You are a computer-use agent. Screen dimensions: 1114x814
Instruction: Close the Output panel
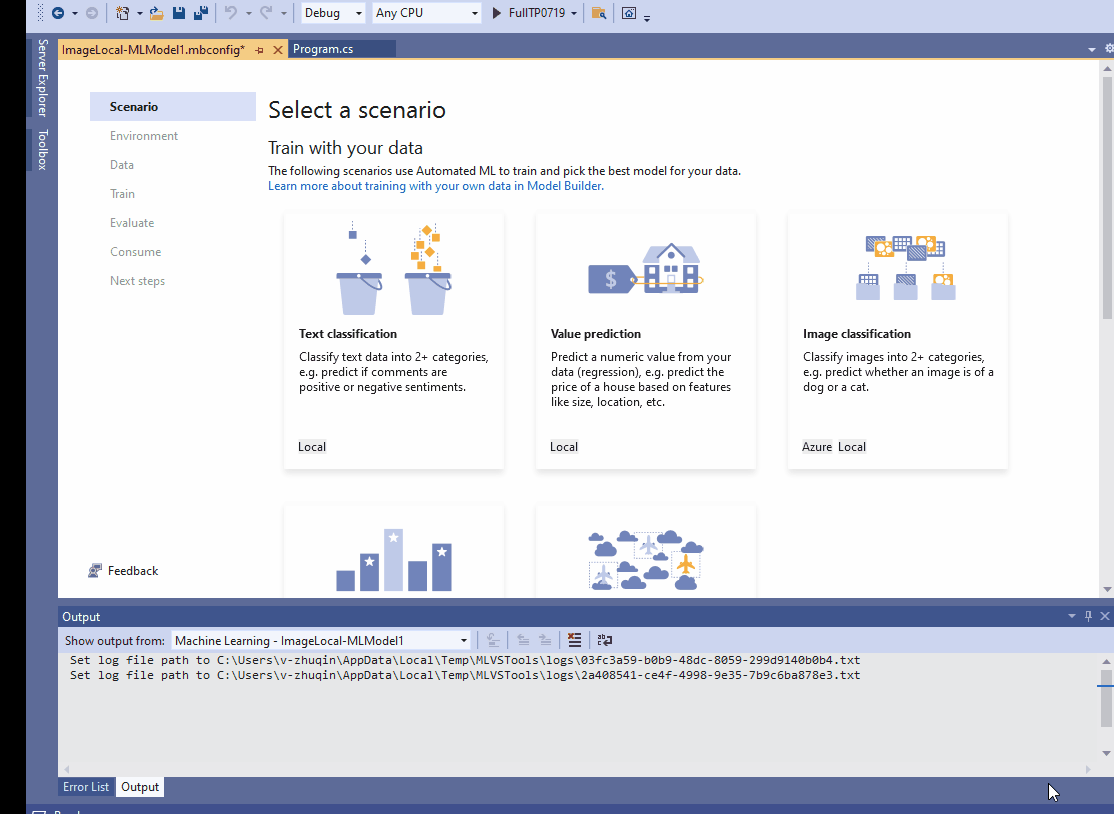tap(1105, 616)
